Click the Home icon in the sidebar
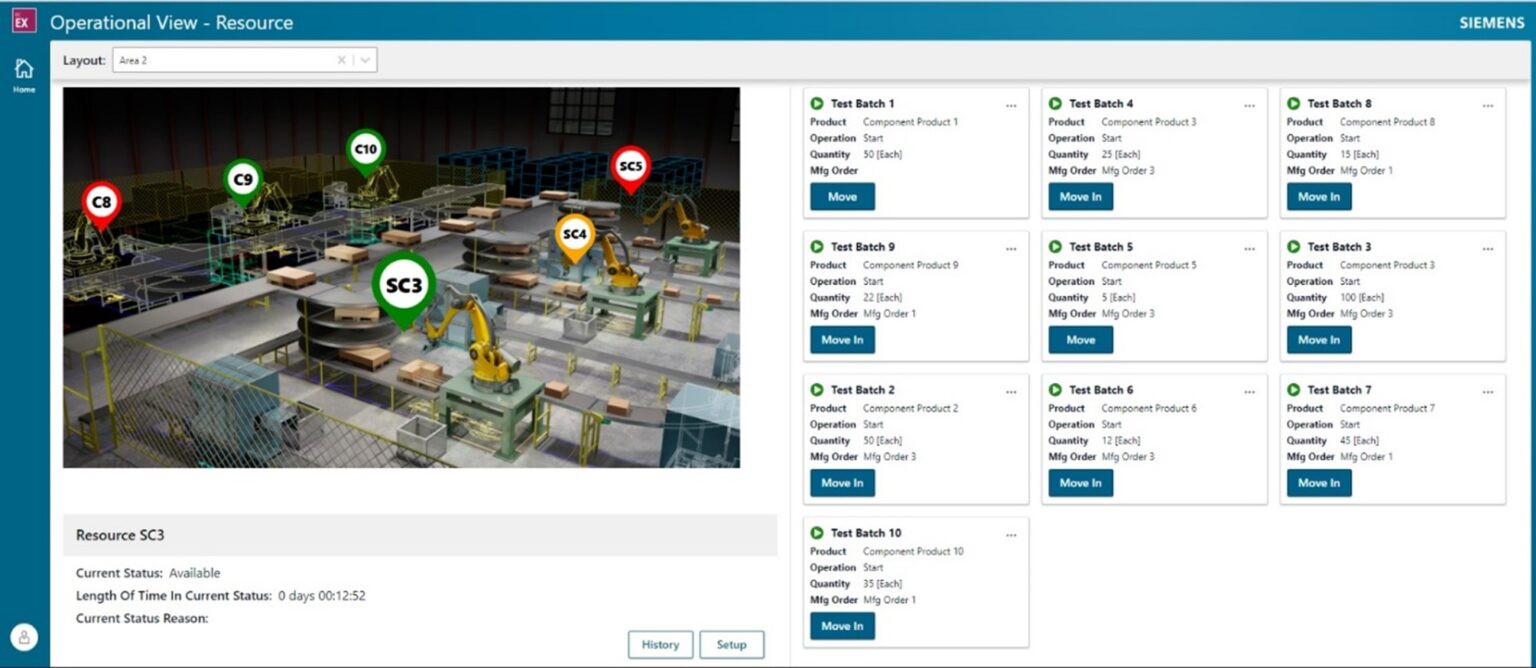 (x=23, y=68)
